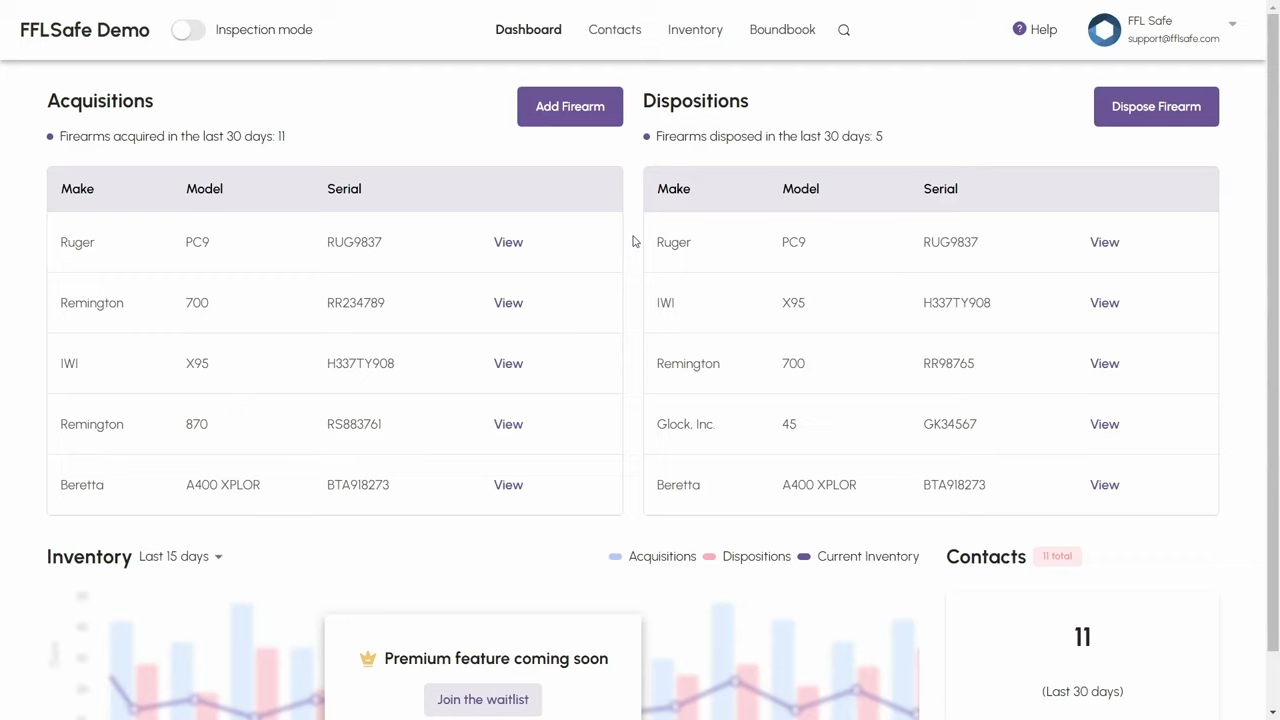This screenshot has width=1280, height=720.
Task: Select Dashboard in the navigation bar
Action: click(528, 29)
